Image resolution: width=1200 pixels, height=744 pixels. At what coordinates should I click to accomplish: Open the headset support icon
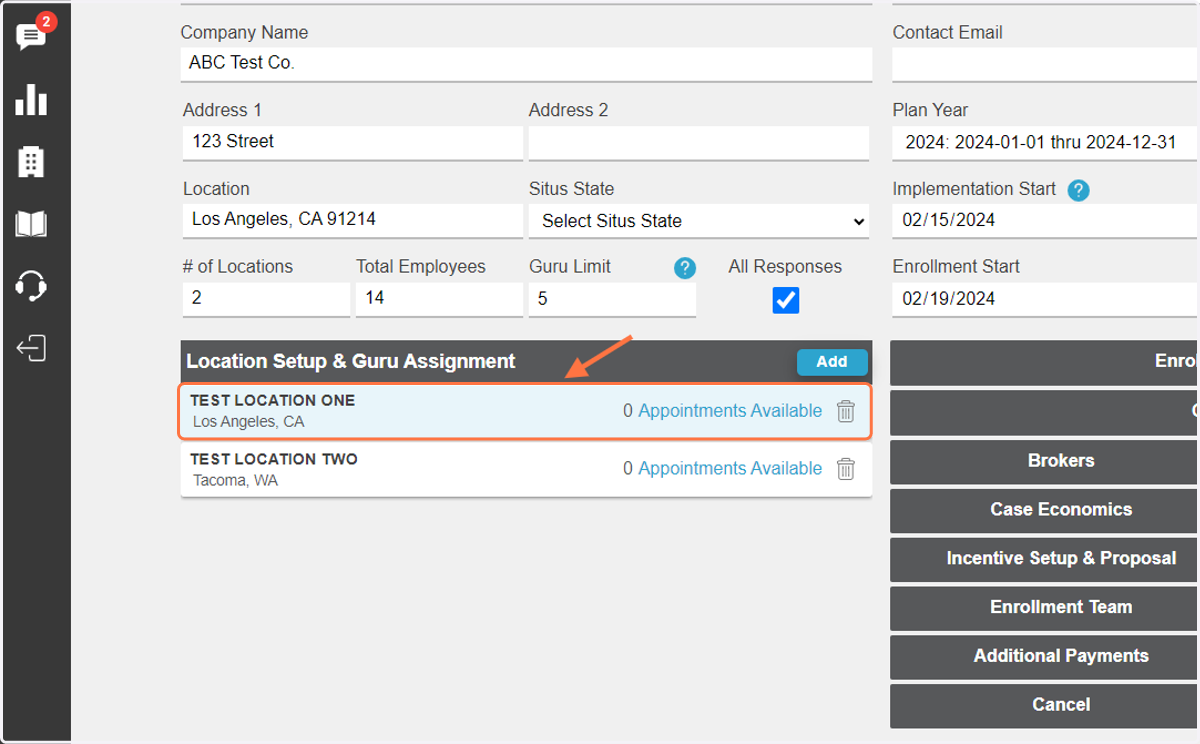(x=32, y=286)
